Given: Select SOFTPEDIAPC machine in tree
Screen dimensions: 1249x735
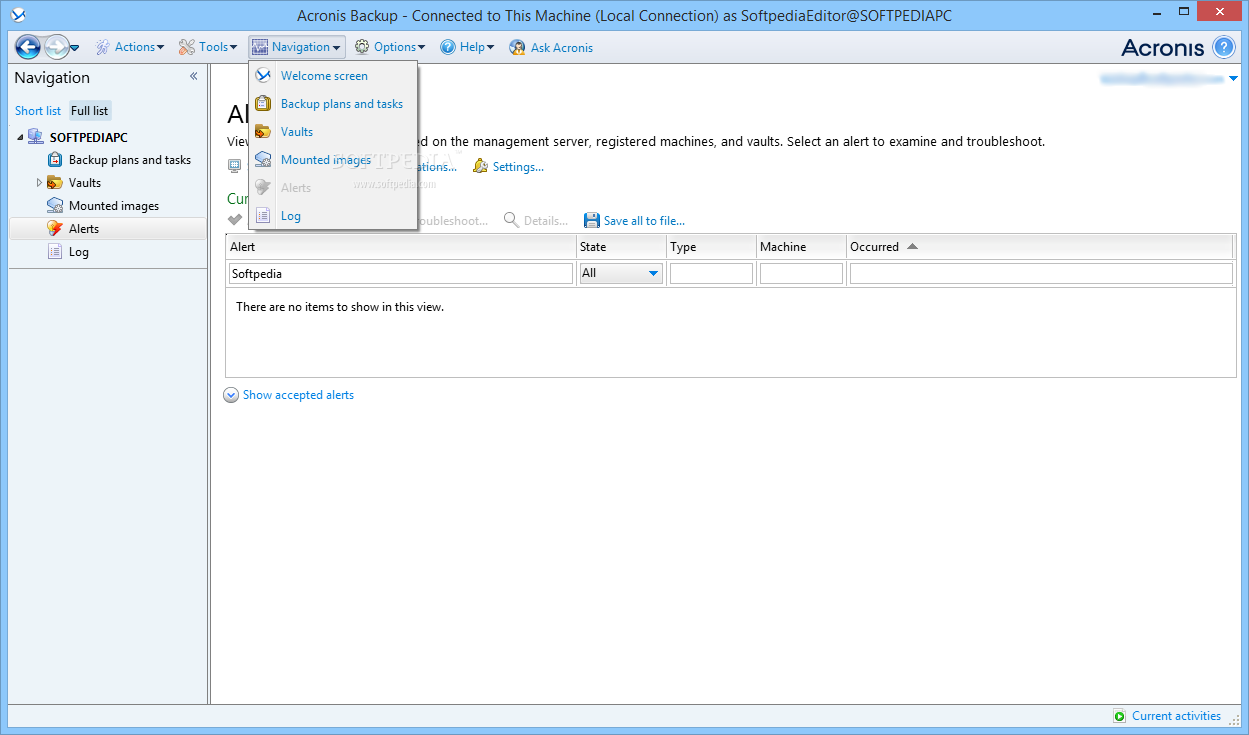Looking at the screenshot, I should [x=89, y=138].
